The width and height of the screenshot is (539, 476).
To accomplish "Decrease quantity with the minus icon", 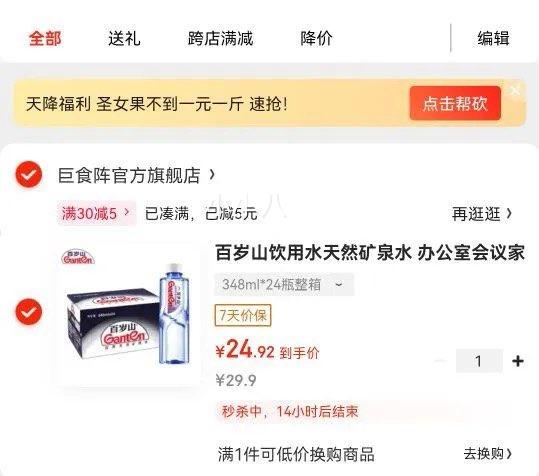I will pos(440,361).
